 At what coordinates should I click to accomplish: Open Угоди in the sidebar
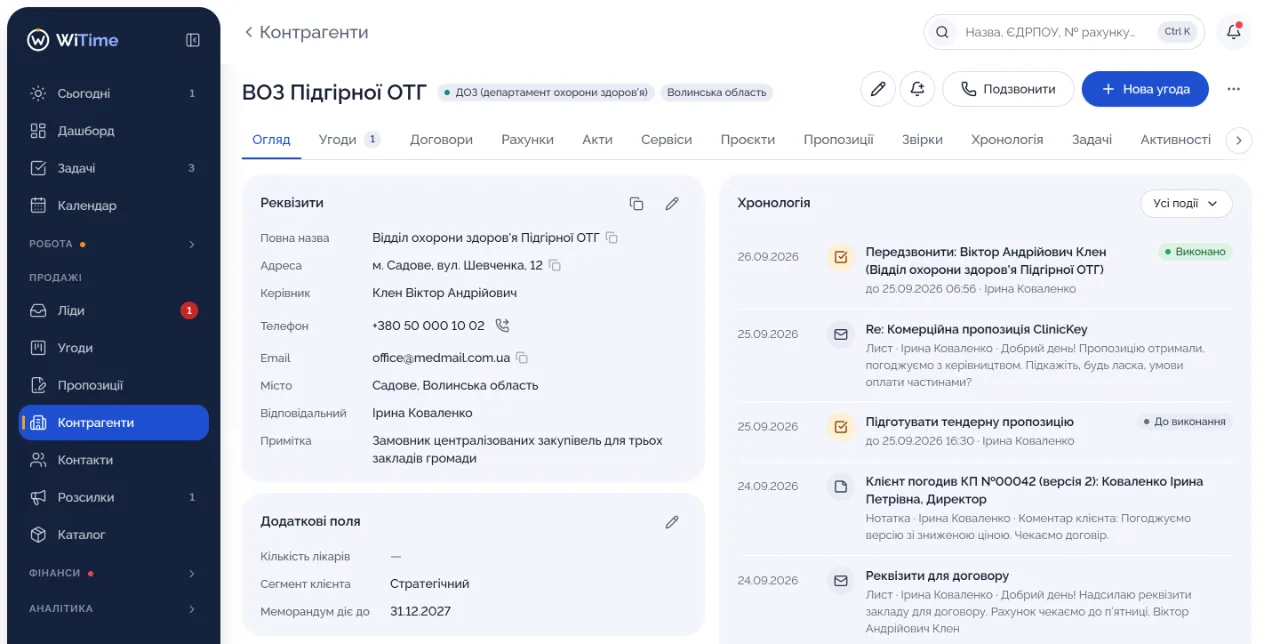coord(113,348)
